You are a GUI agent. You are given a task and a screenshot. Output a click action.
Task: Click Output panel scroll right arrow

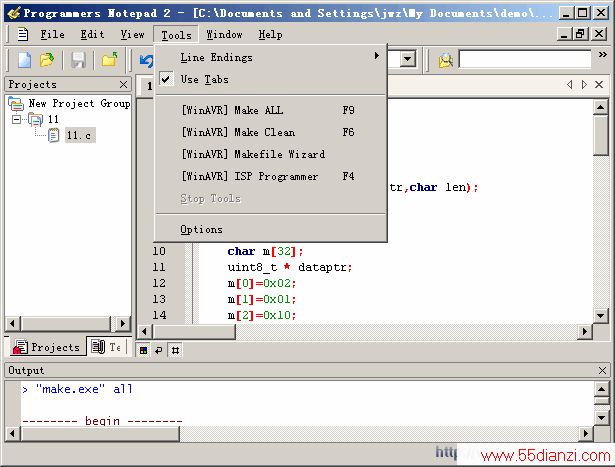pyautogui.click(x=586, y=434)
